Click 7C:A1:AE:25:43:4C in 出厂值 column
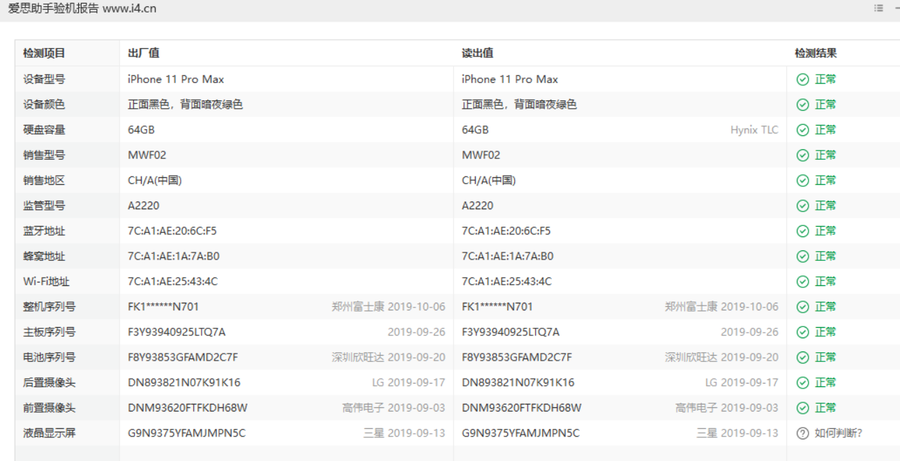The image size is (900, 461). coord(173,281)
